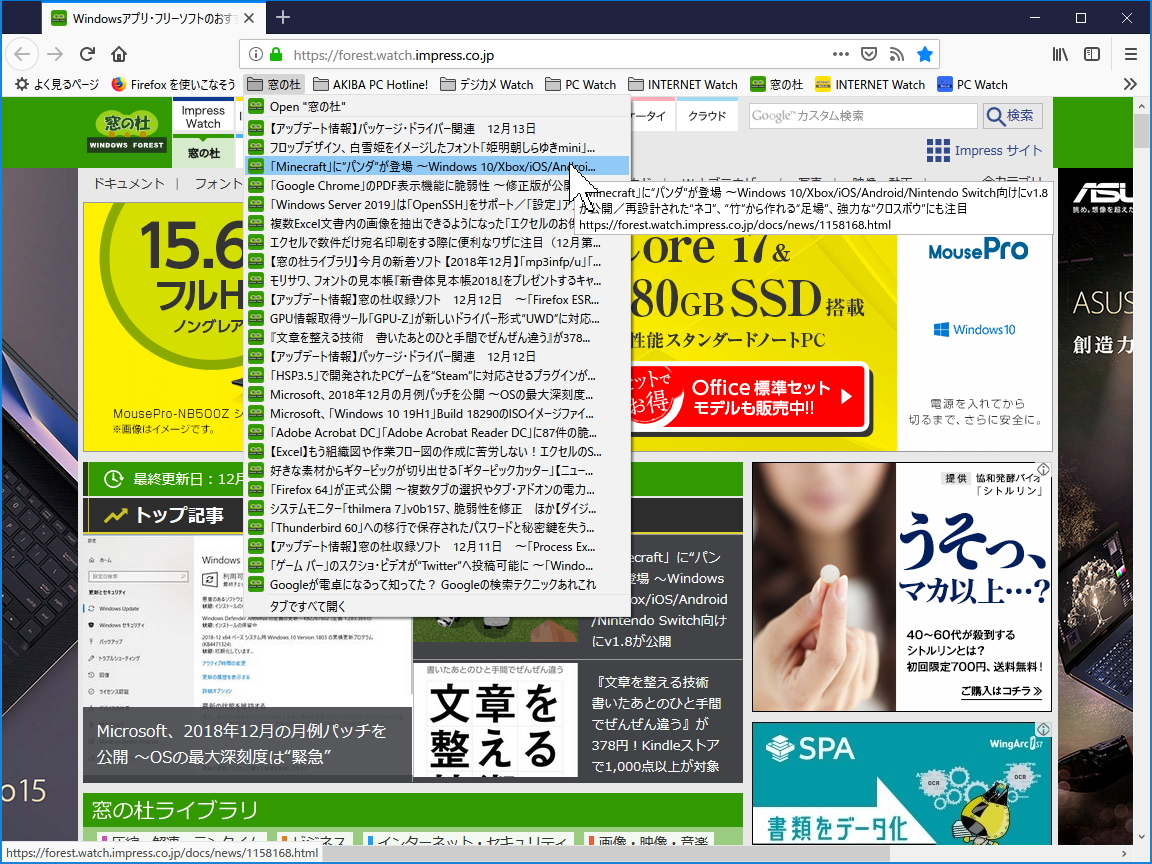Click the back navigation arrow

coord(22,54)
